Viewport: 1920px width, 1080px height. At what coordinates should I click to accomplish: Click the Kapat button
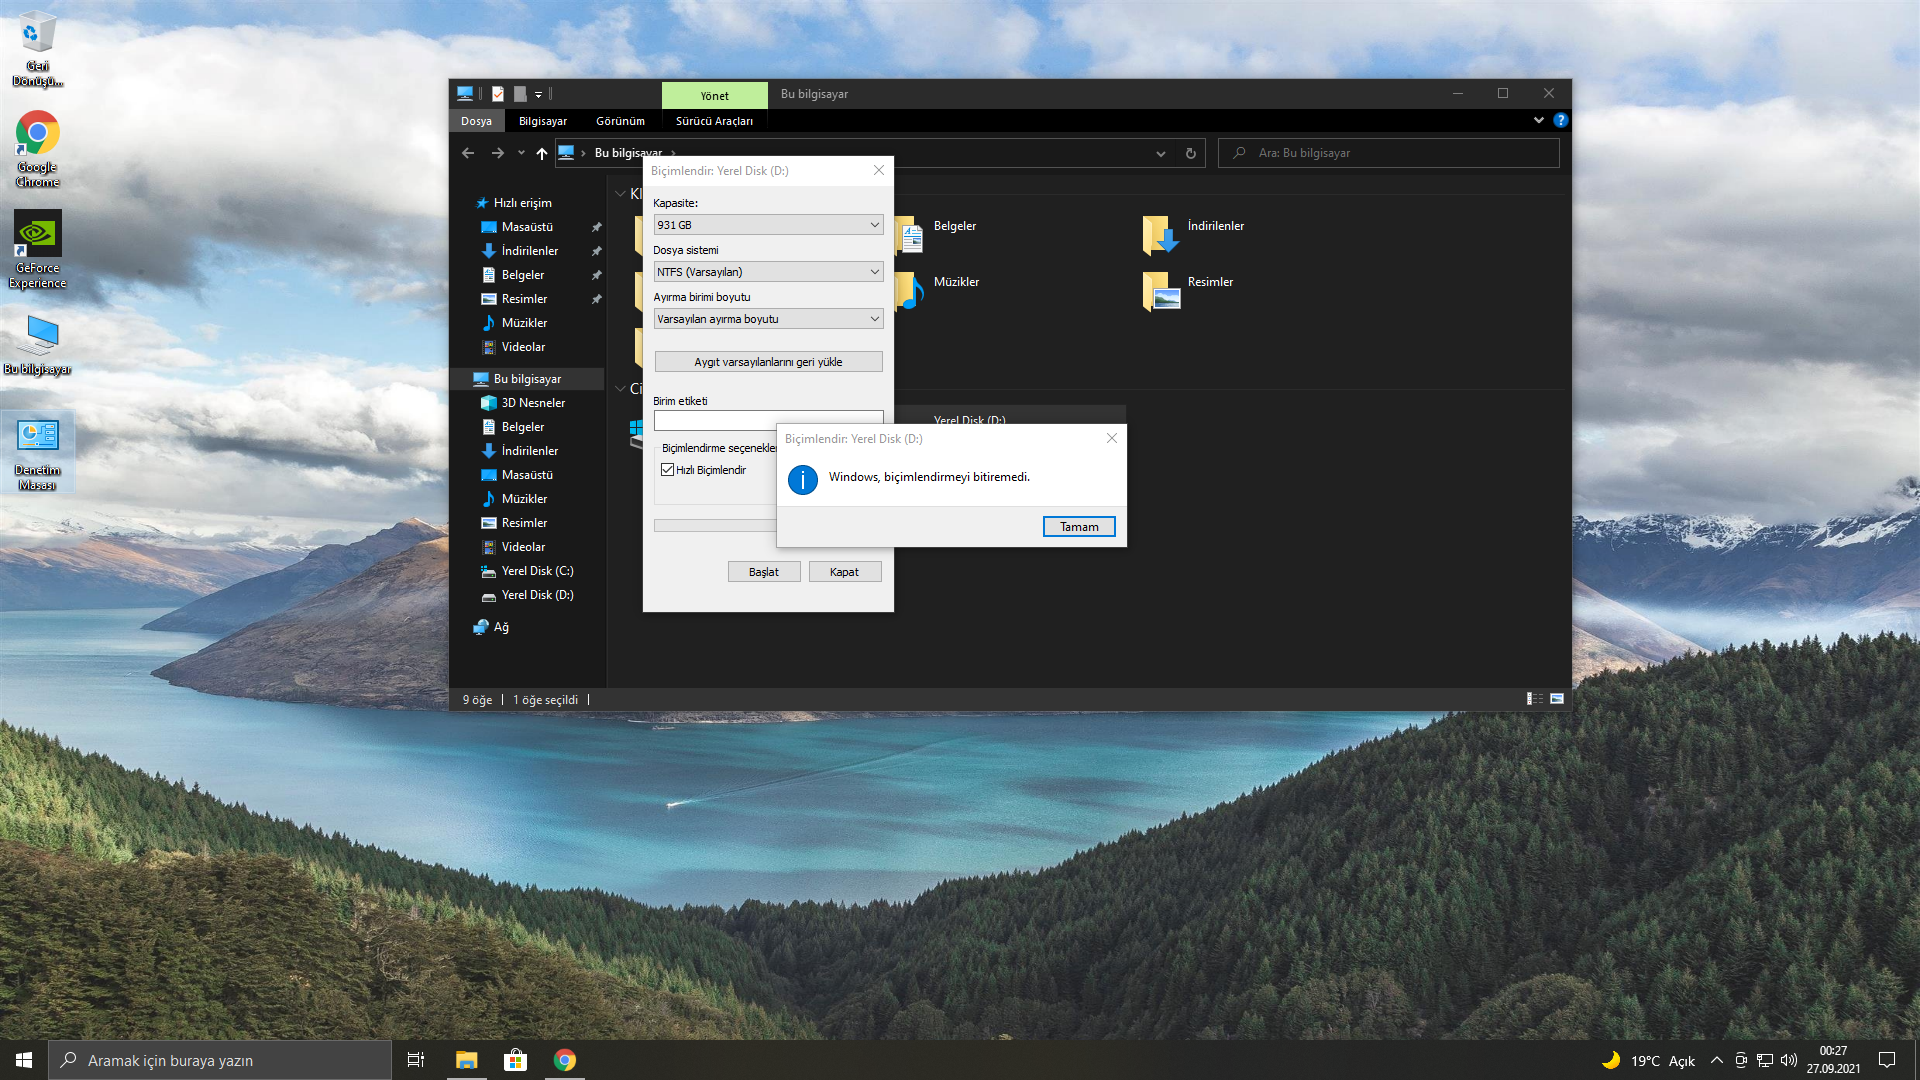coord(844,572)
